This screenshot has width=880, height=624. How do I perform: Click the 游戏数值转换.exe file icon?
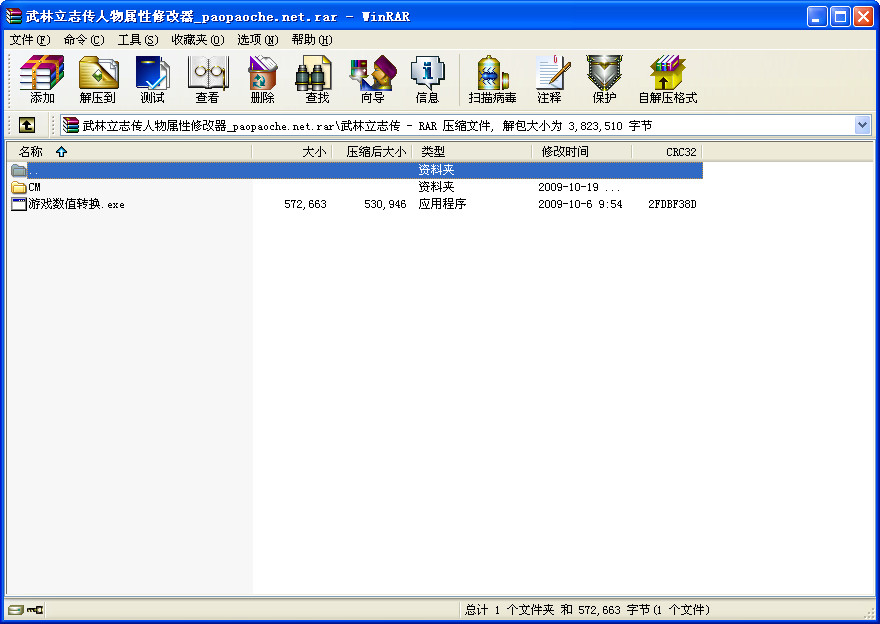coord(19,204)
